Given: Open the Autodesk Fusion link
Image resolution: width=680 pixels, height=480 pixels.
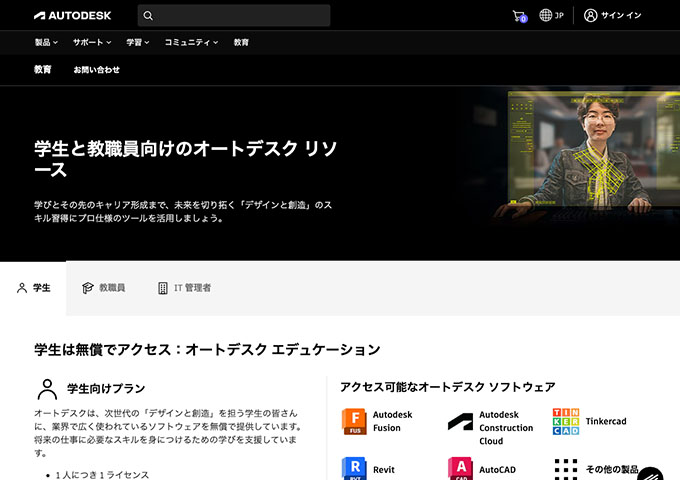Looking at the screenshot, I should [392, 421].
